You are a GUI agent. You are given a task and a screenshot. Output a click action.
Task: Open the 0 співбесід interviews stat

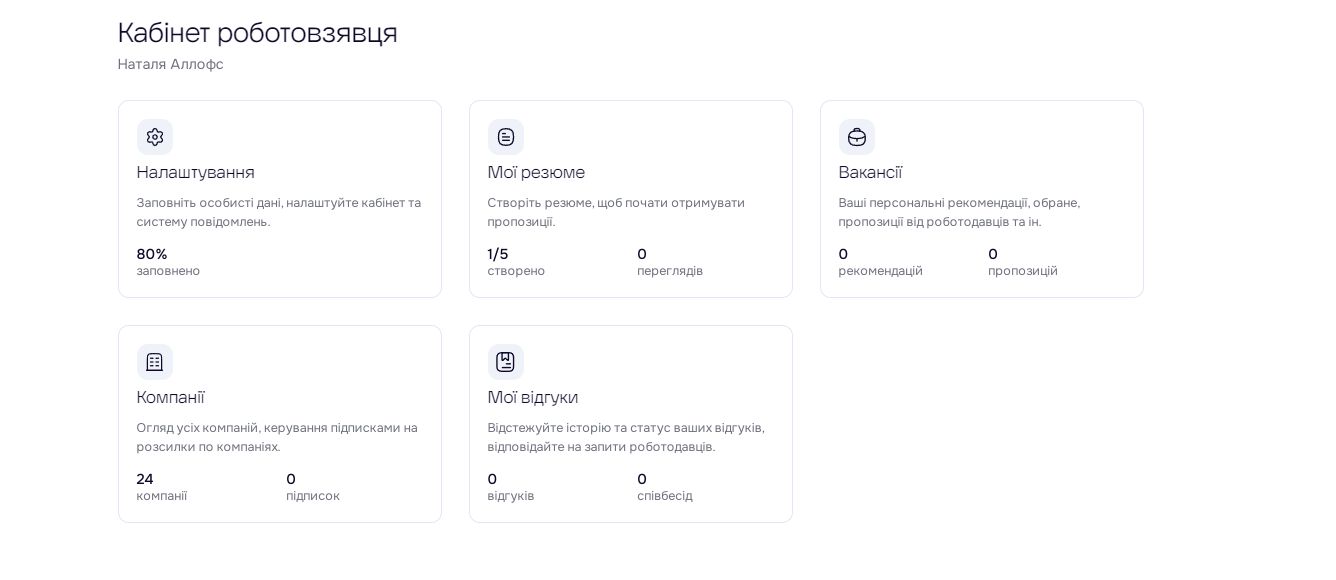click(x=664, y=487)
